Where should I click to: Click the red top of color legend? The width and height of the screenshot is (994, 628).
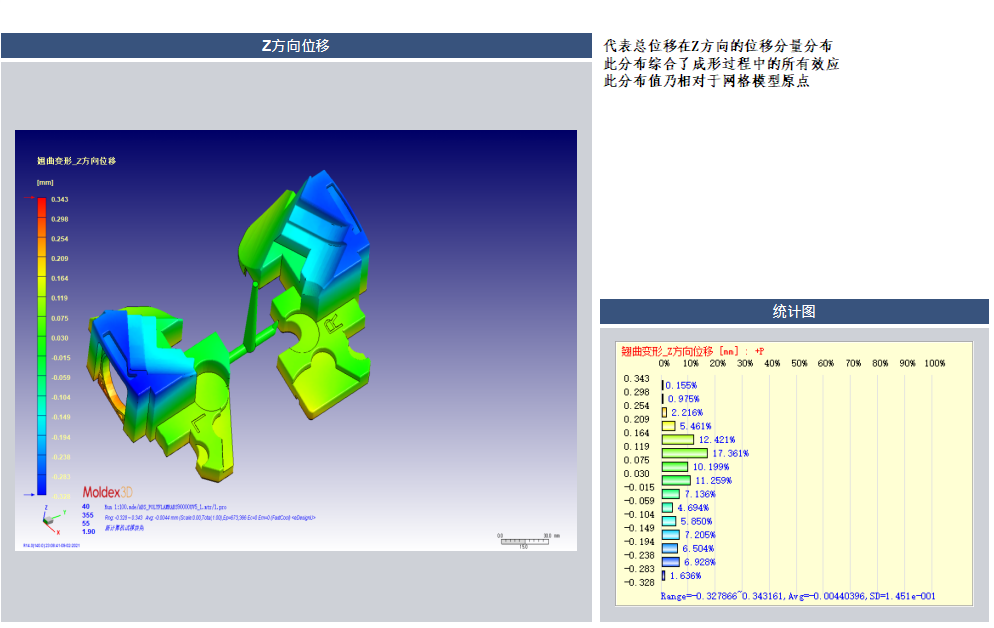click(x=41, y=203)
